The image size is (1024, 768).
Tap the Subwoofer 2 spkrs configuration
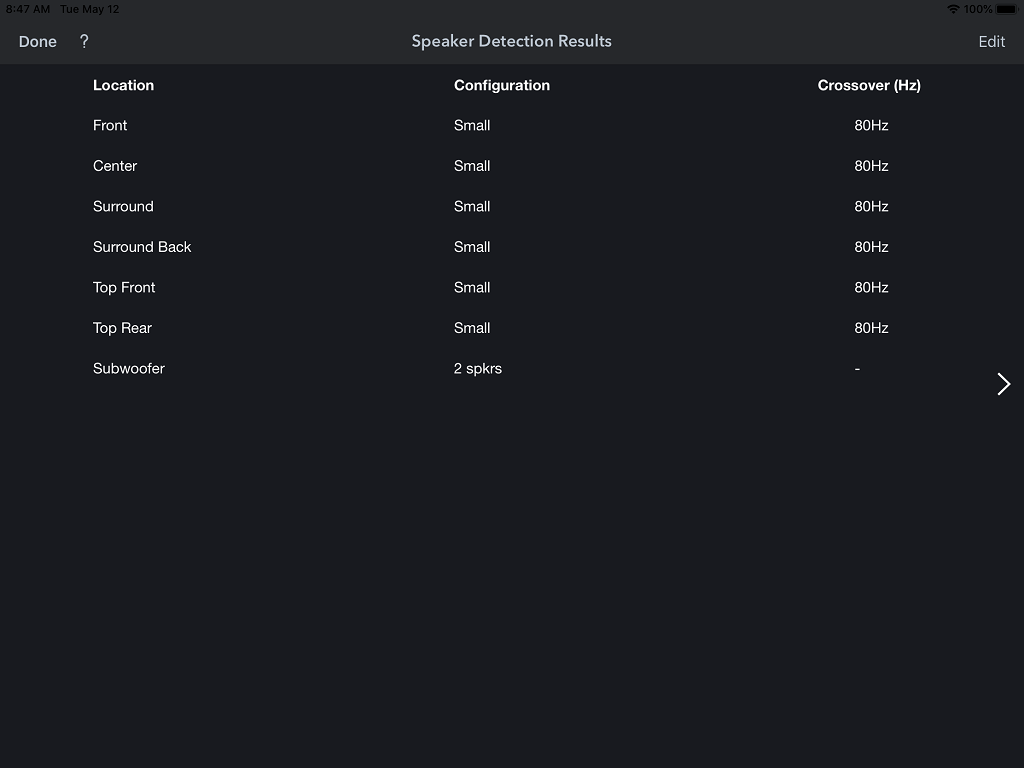click(477, 368)
